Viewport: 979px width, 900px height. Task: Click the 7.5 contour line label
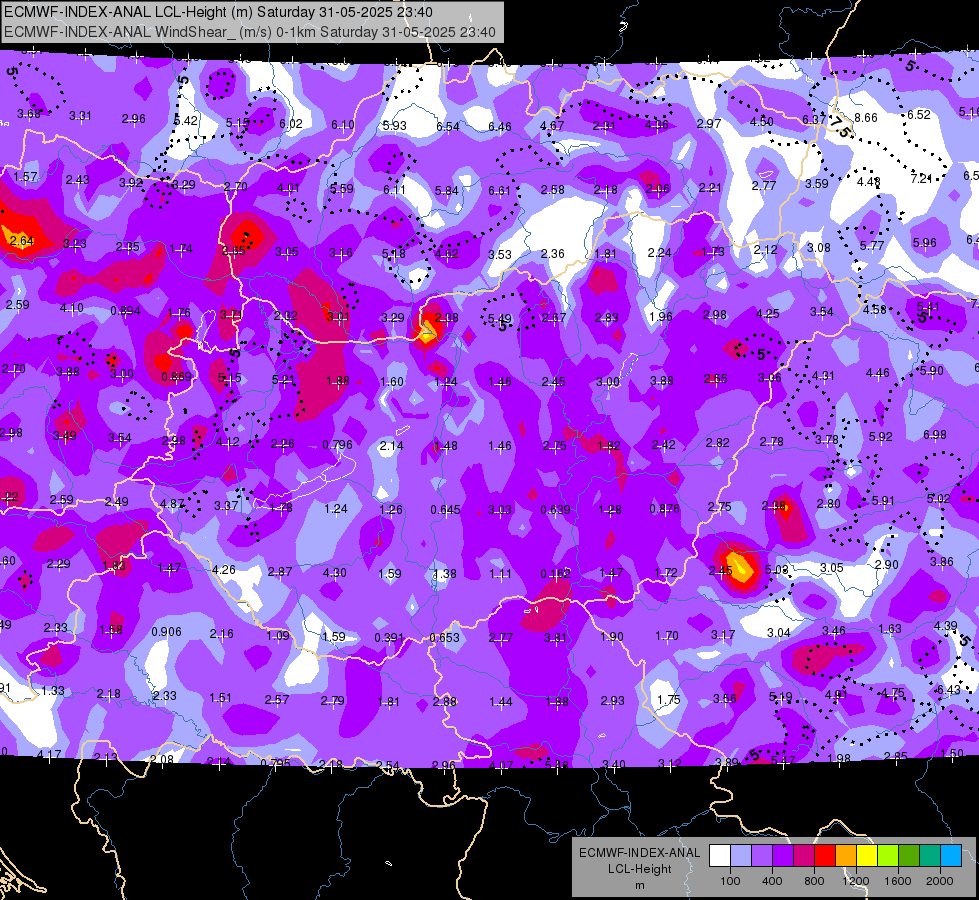coord(841,127)
